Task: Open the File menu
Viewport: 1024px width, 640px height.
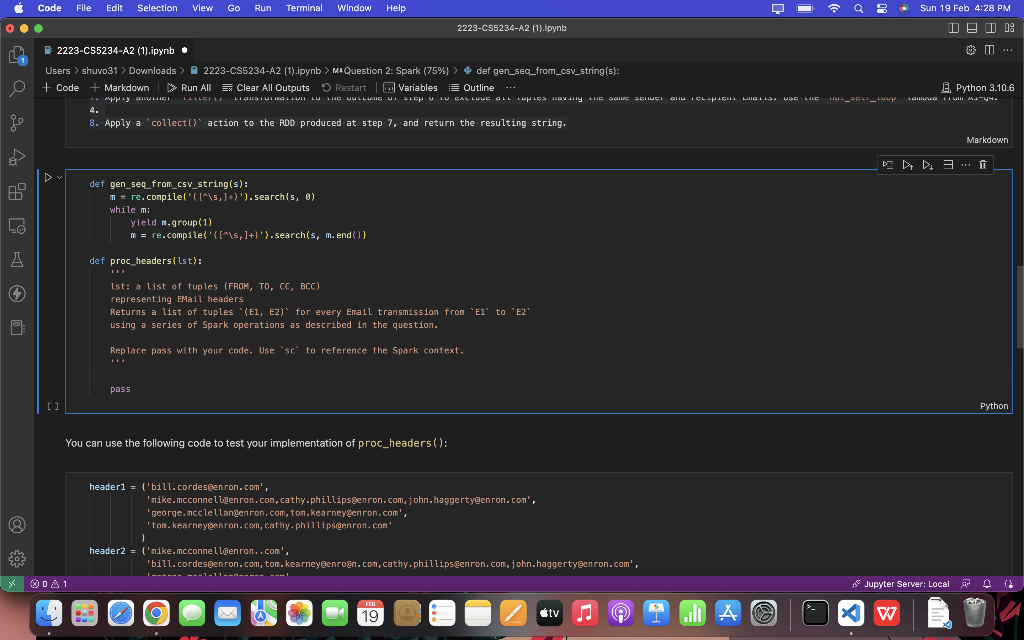Action: tap(84, 8)
